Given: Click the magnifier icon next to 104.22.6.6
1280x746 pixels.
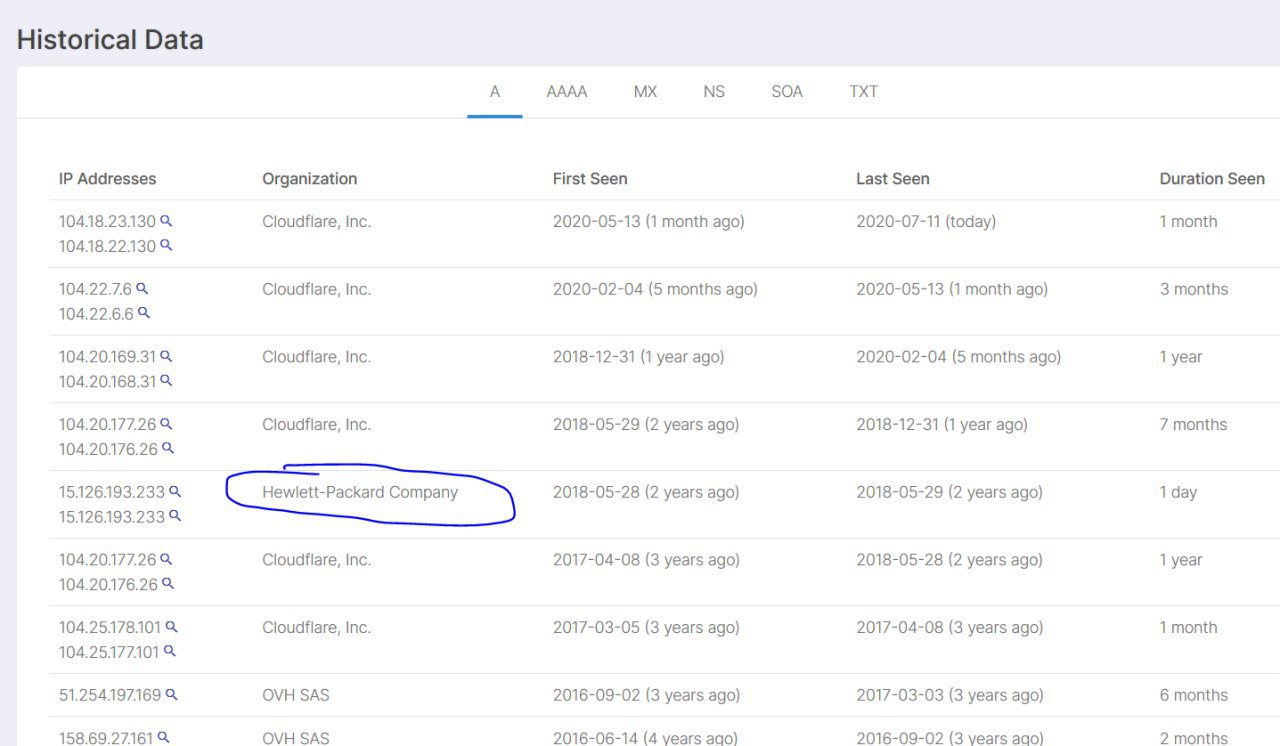Looking at the screenshot, I should point(144,313).
